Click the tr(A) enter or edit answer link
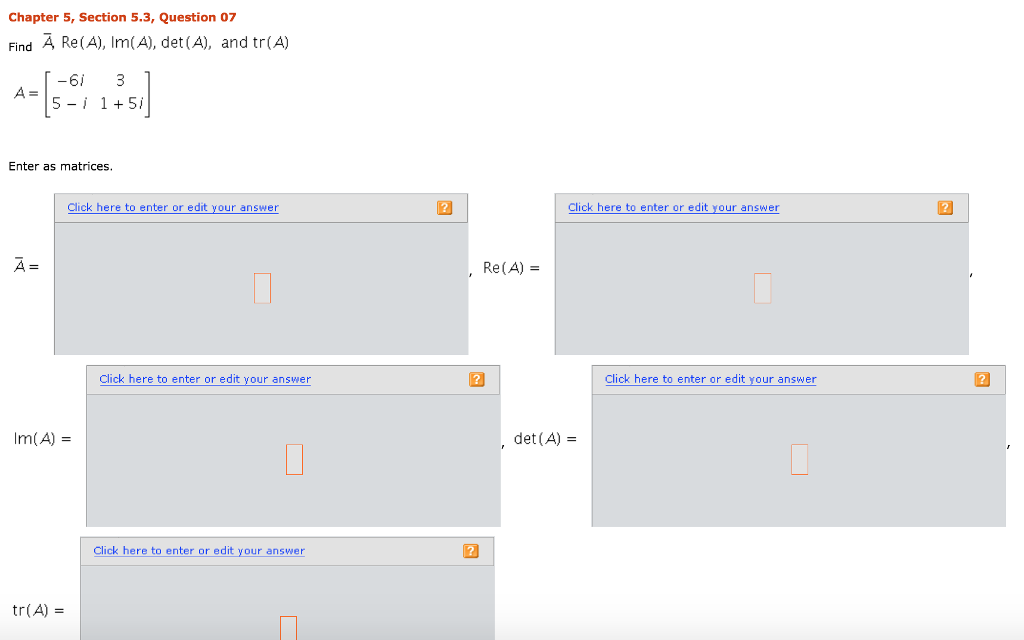The width and height of the screenshot is (1024, 640). tap(199, 551)
